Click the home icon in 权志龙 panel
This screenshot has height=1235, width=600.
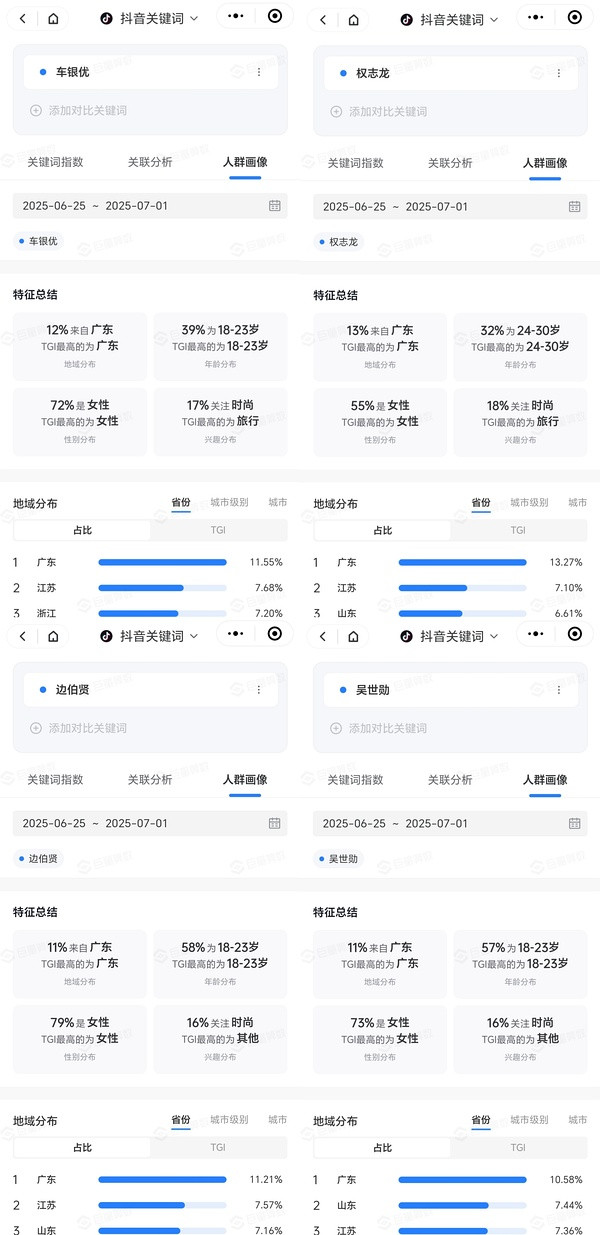[353, 19]
